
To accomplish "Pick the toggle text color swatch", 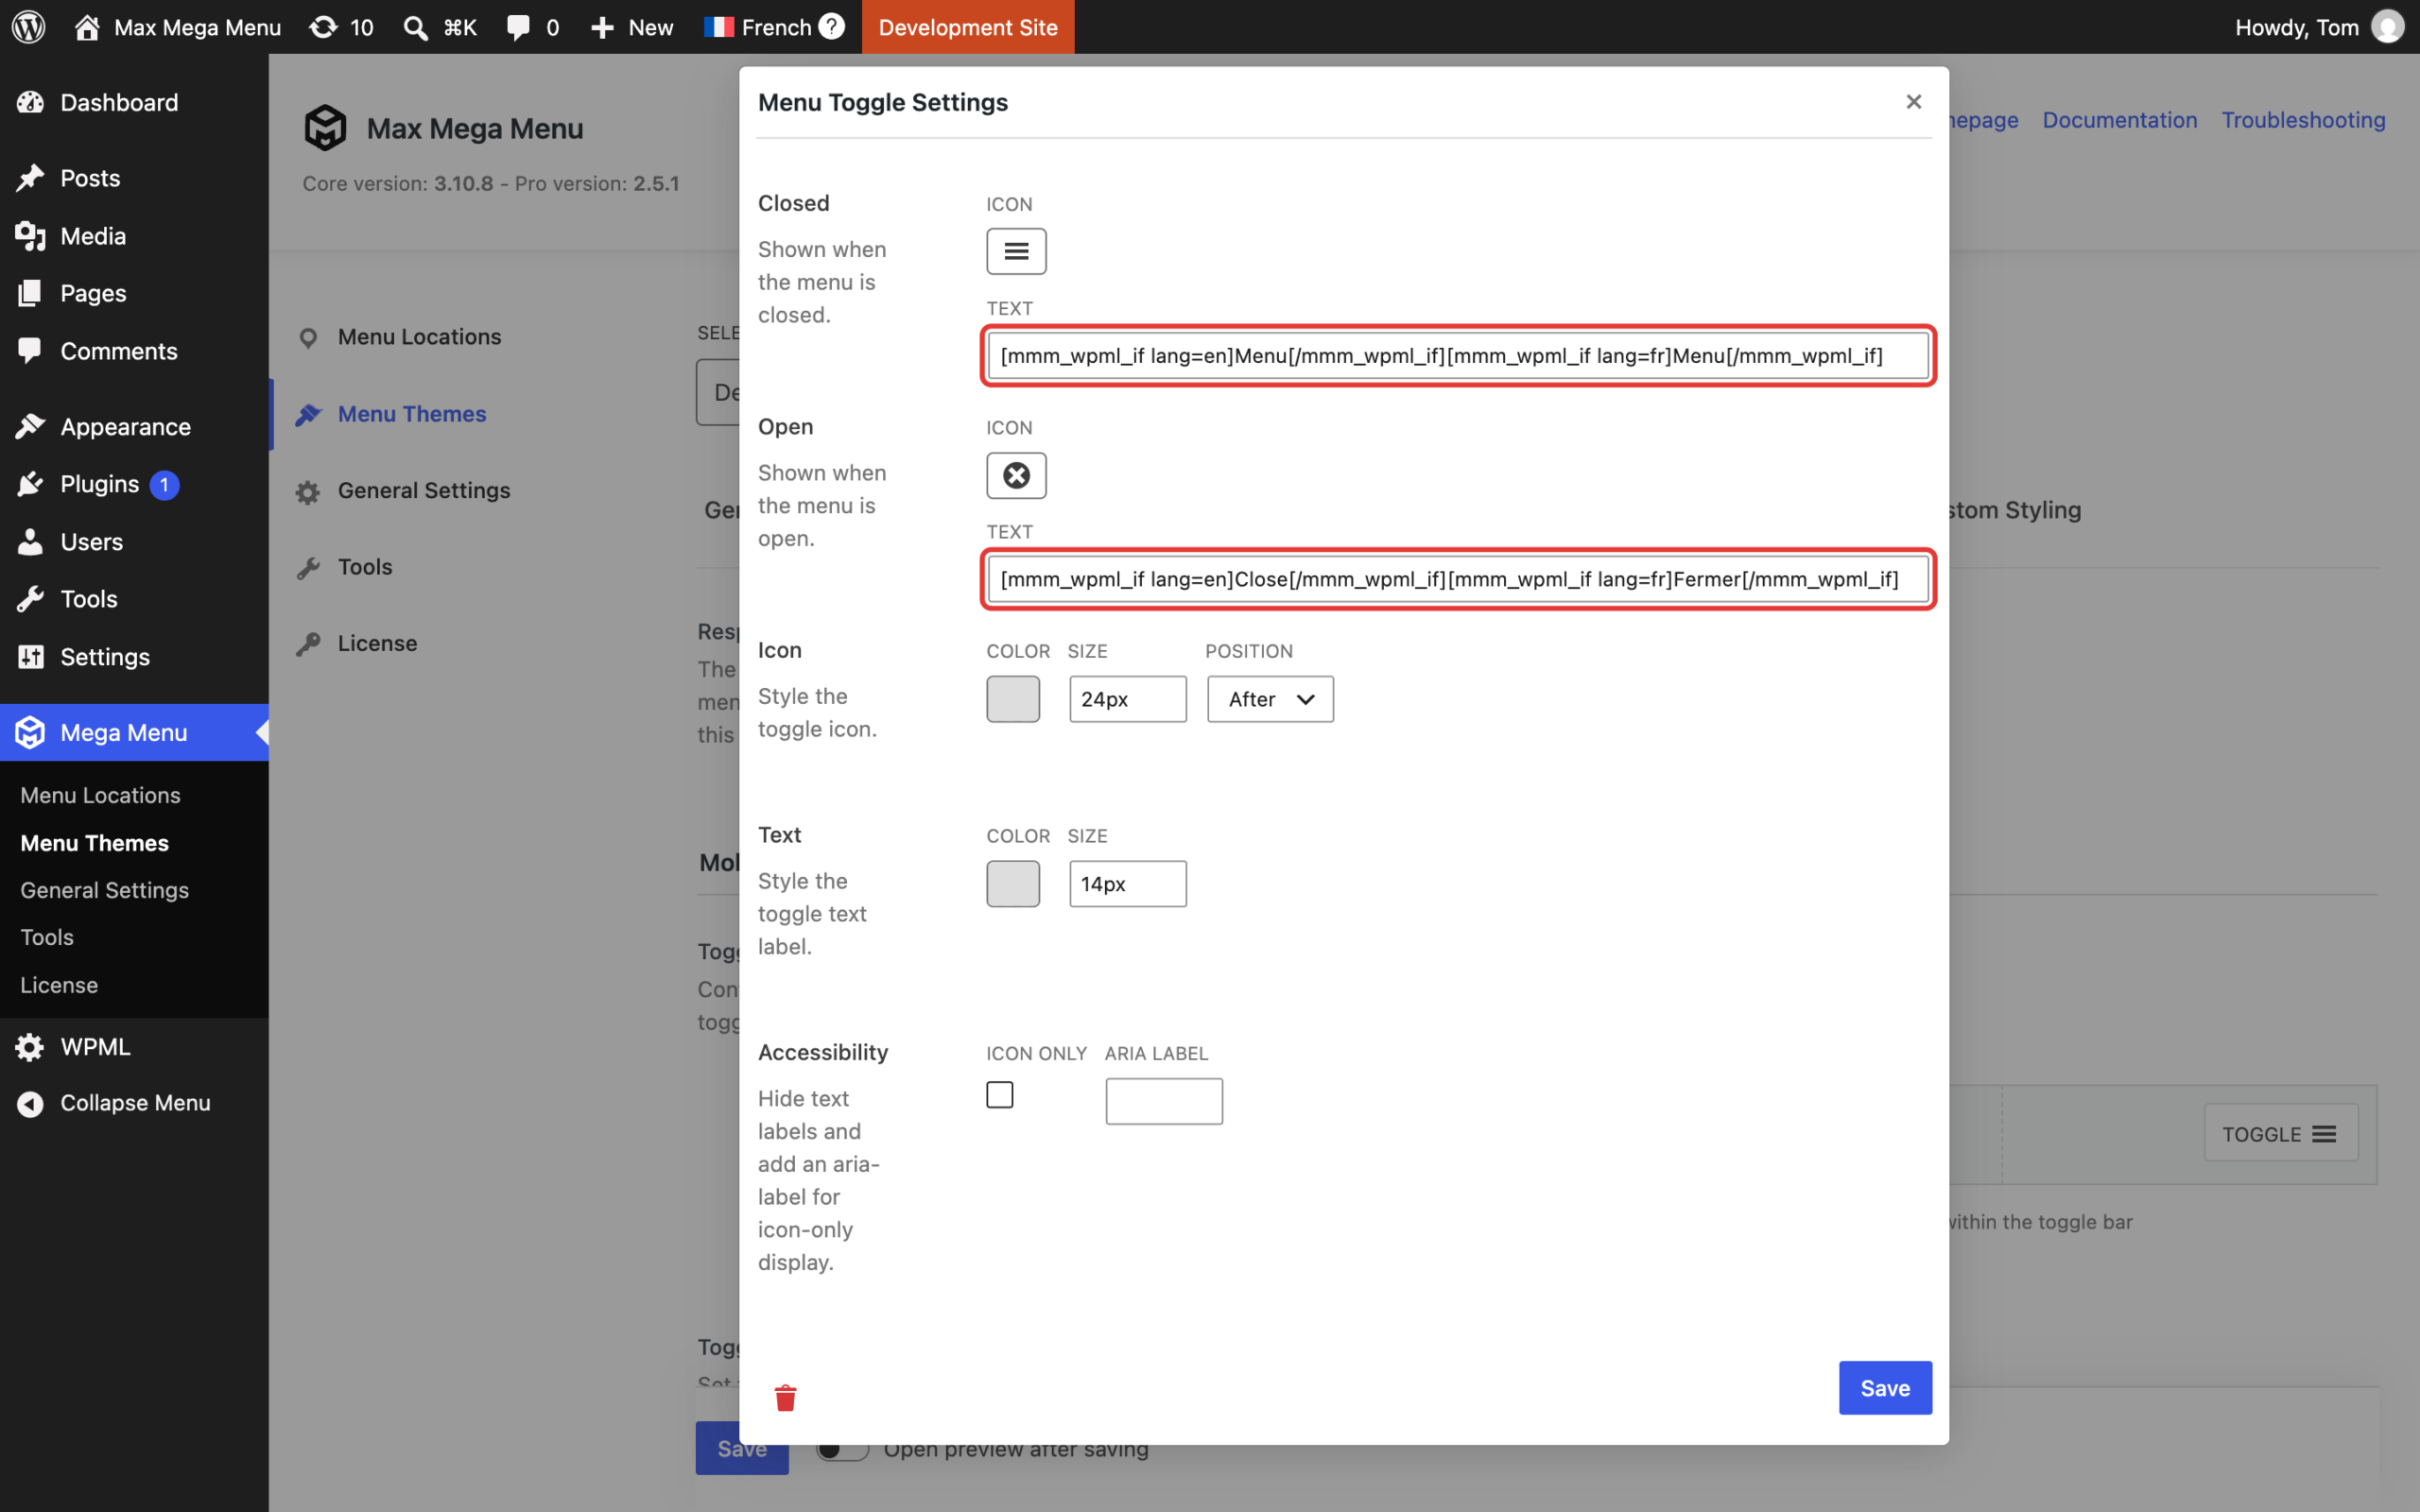I will [x=1013, y=884].
